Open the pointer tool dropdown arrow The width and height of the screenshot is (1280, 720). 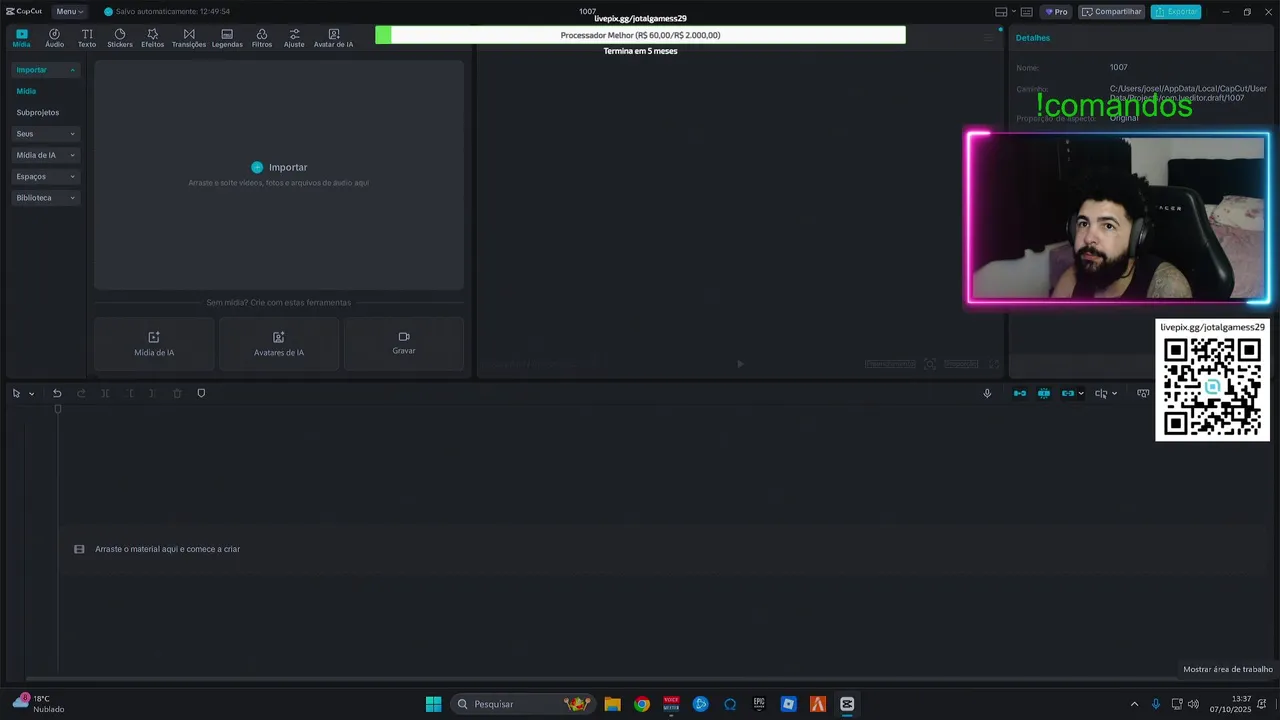coord(31,394)
